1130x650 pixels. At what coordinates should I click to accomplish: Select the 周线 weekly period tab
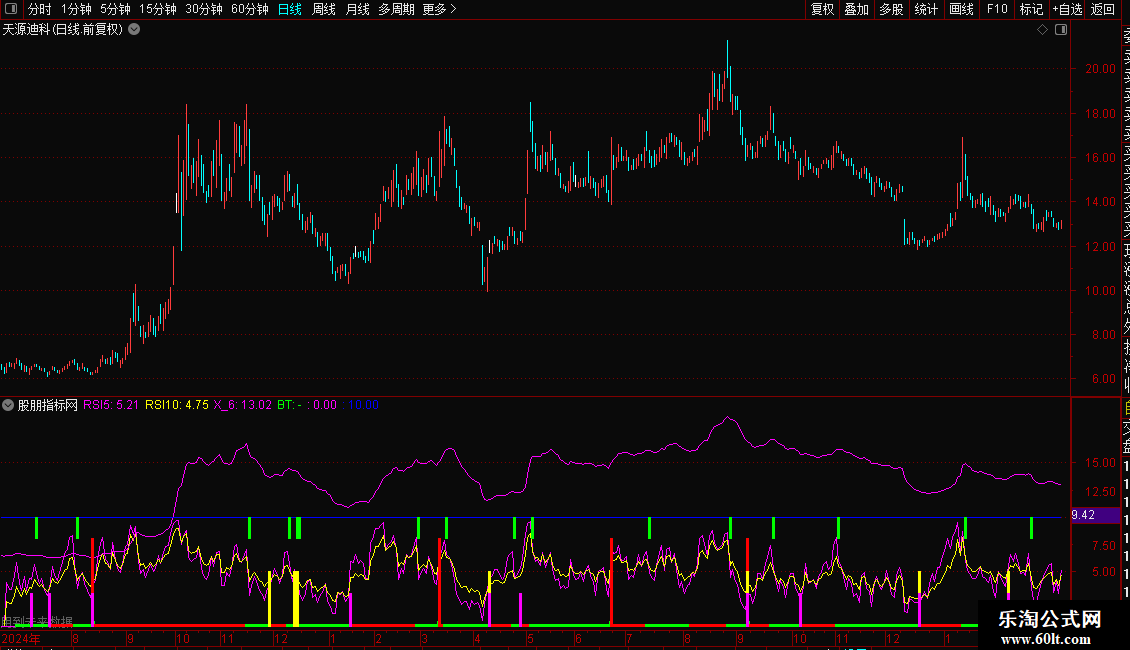[324, 9]
